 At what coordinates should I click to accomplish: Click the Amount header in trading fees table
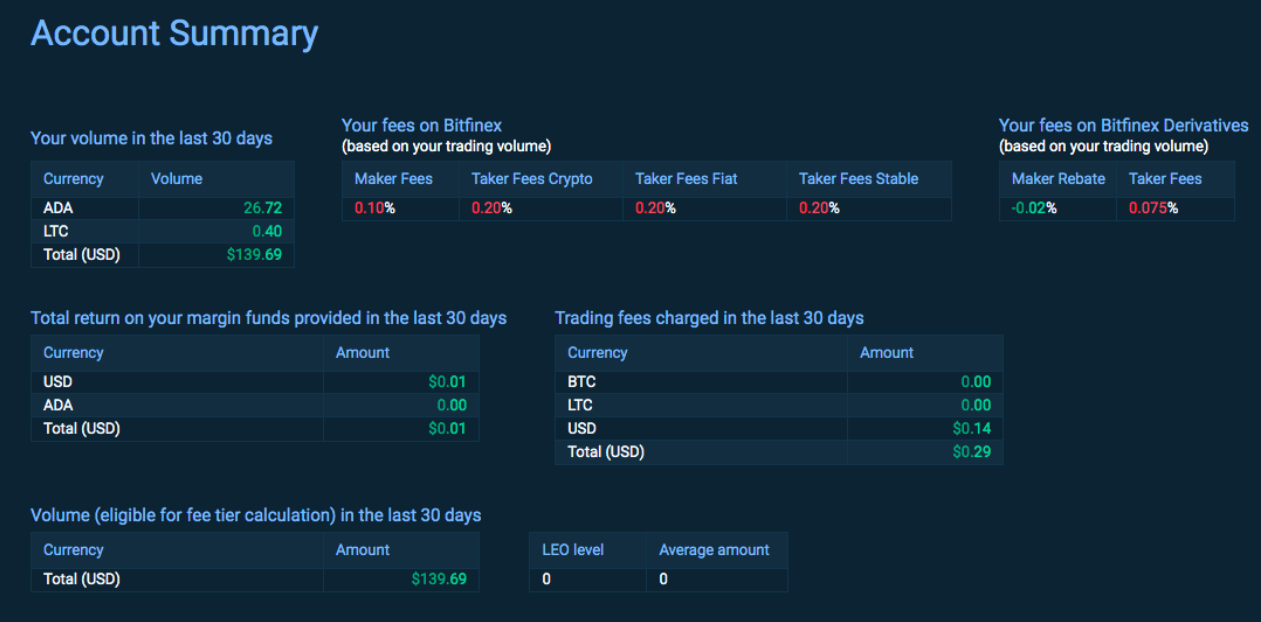pyautogui.click(x=886, y=353)
